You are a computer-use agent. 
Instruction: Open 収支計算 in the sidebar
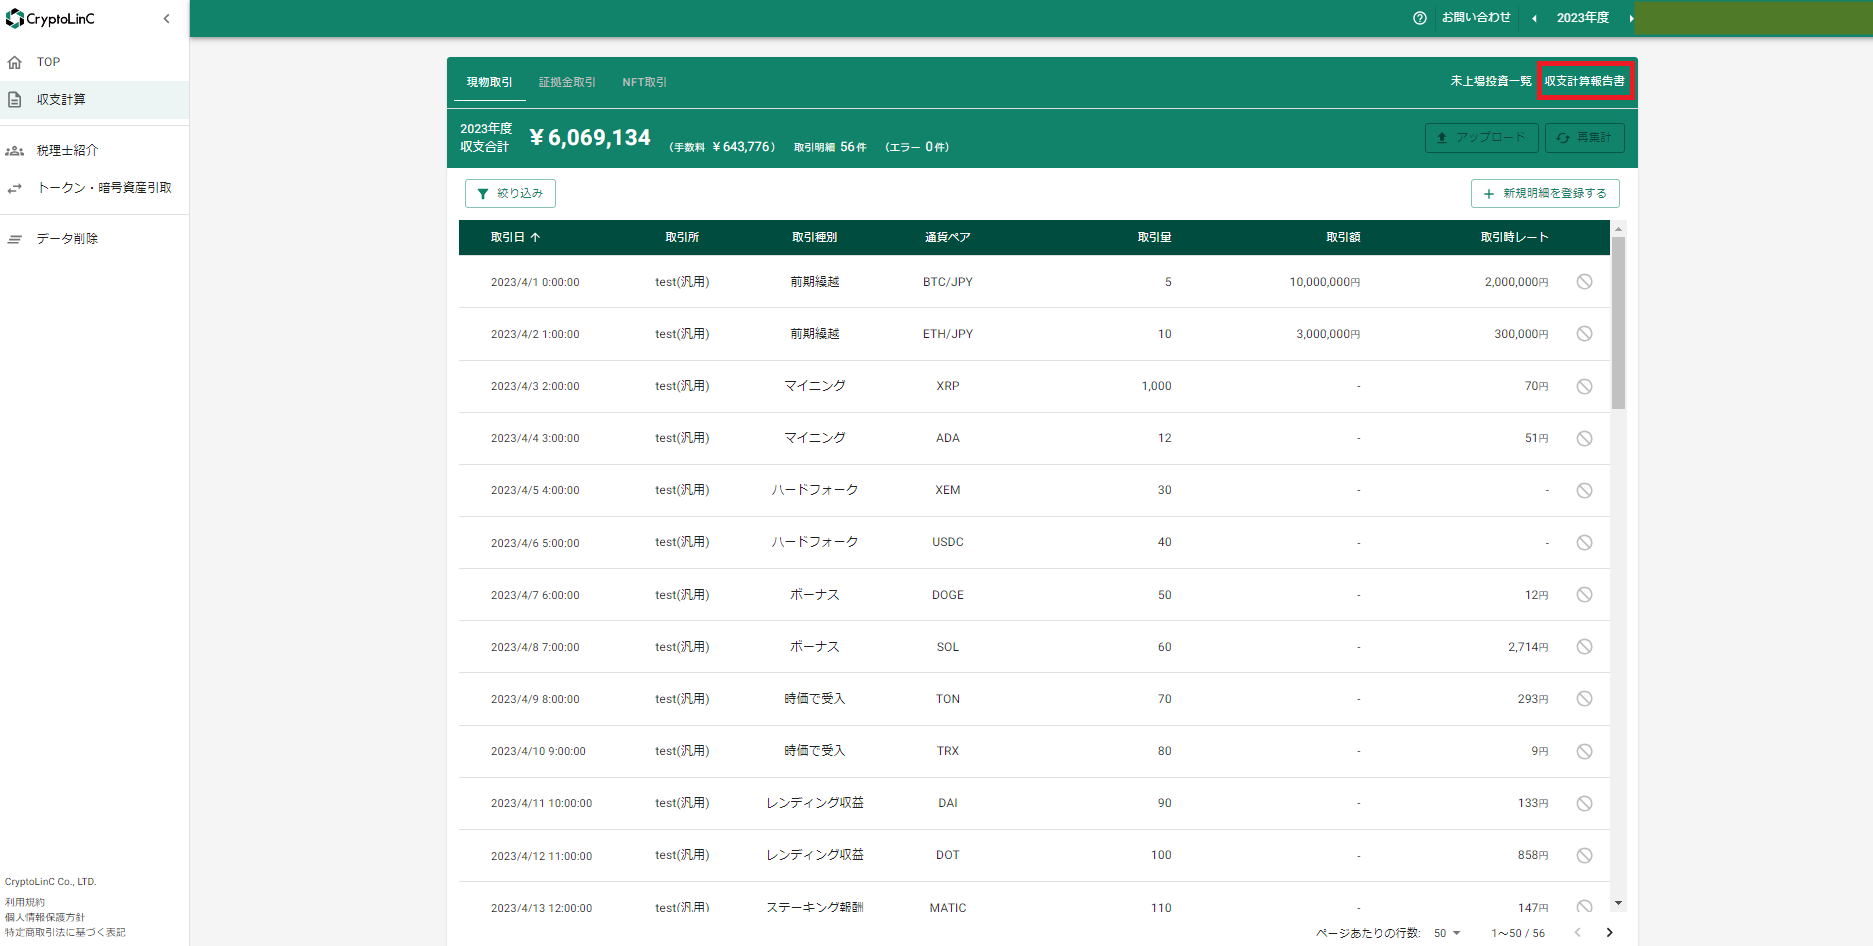click(x=94, y=100)
